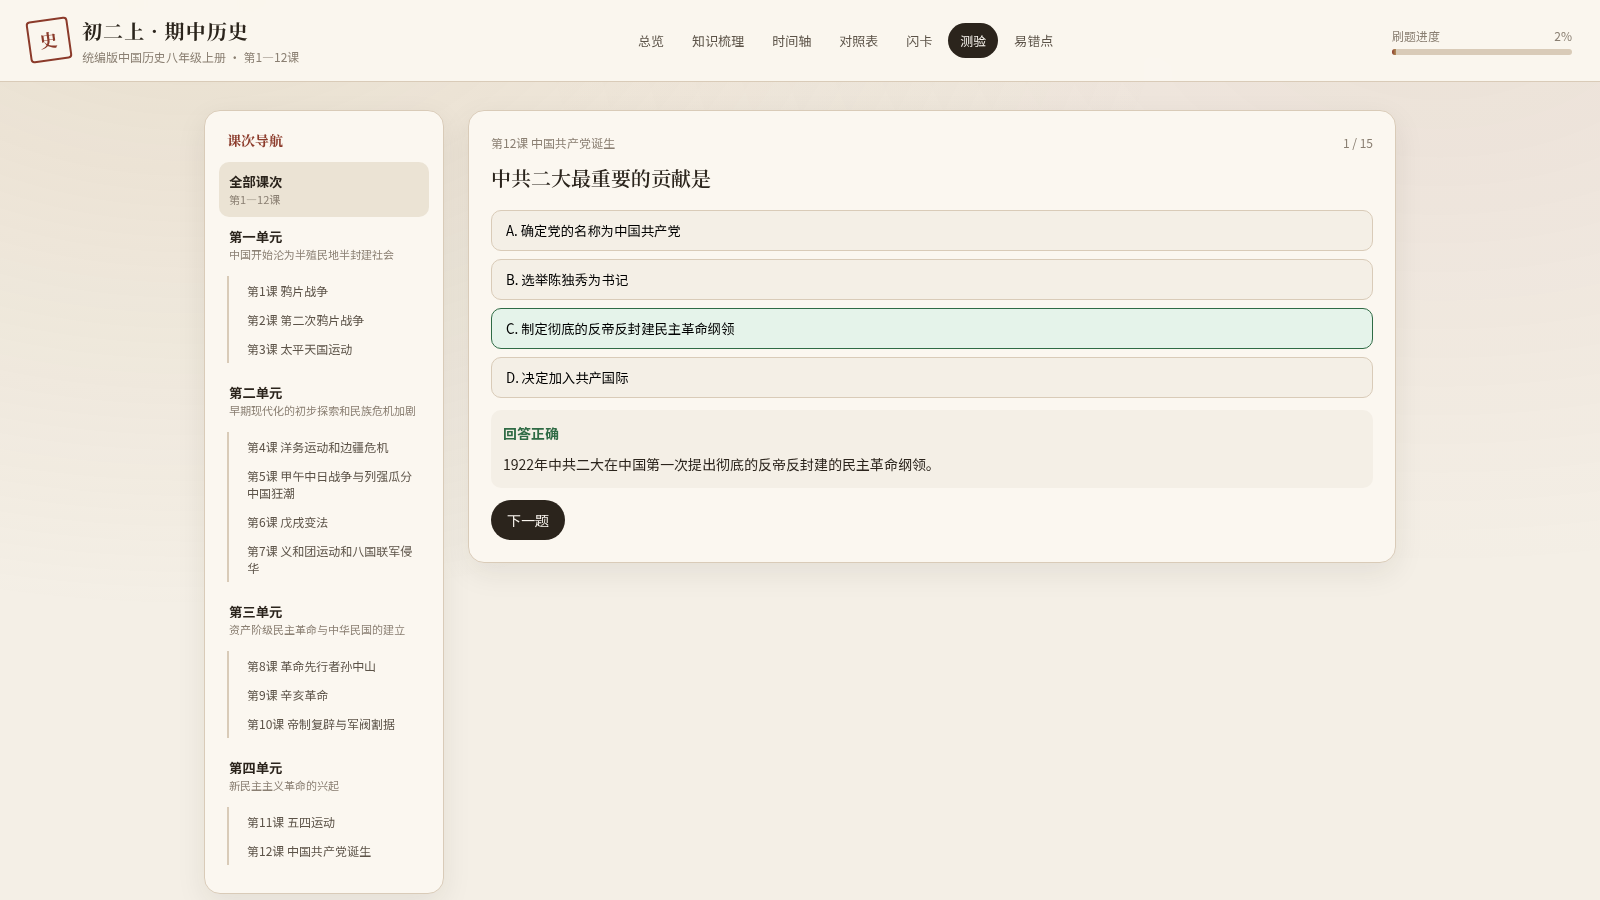1600x900 pixels.
Task: Open the 易错点 tab
Action: pyautogui.click(x=1034, y=41)
